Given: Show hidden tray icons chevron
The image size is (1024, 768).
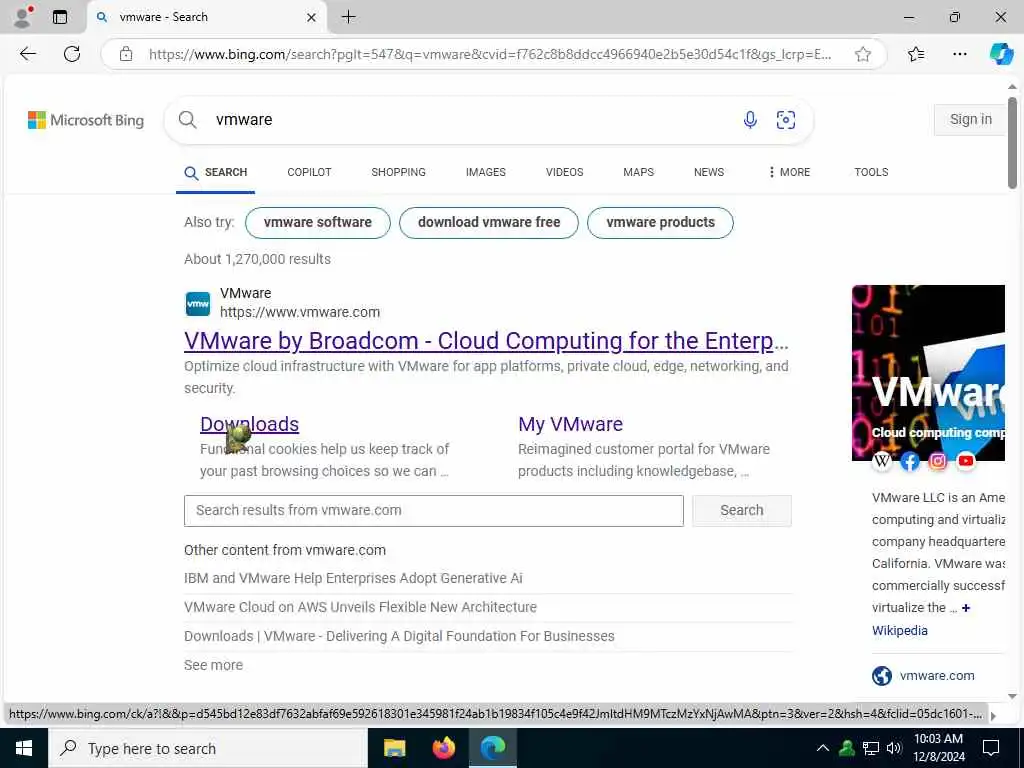Looking at the screenshot, I should 823,748.
